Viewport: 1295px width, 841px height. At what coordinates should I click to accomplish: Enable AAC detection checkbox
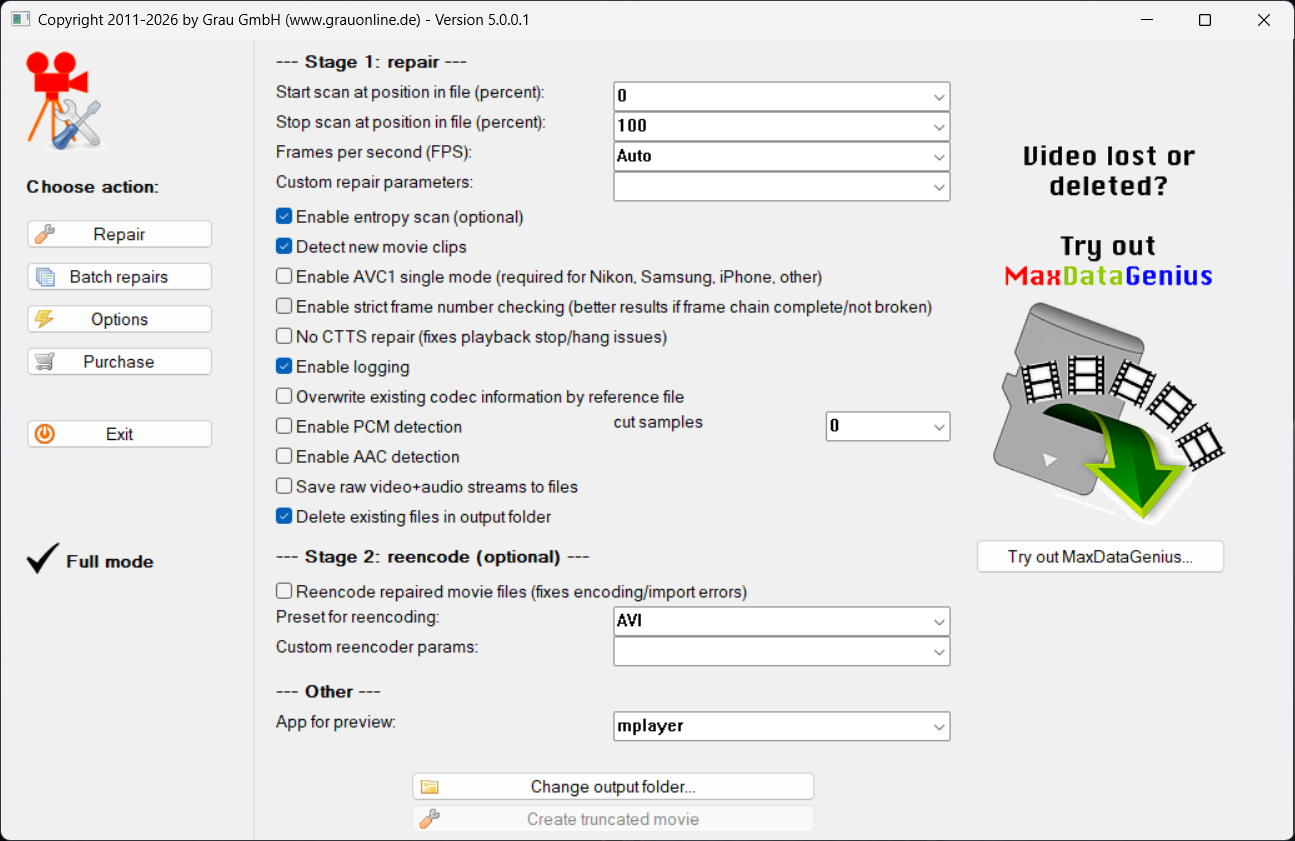point(284,457)
